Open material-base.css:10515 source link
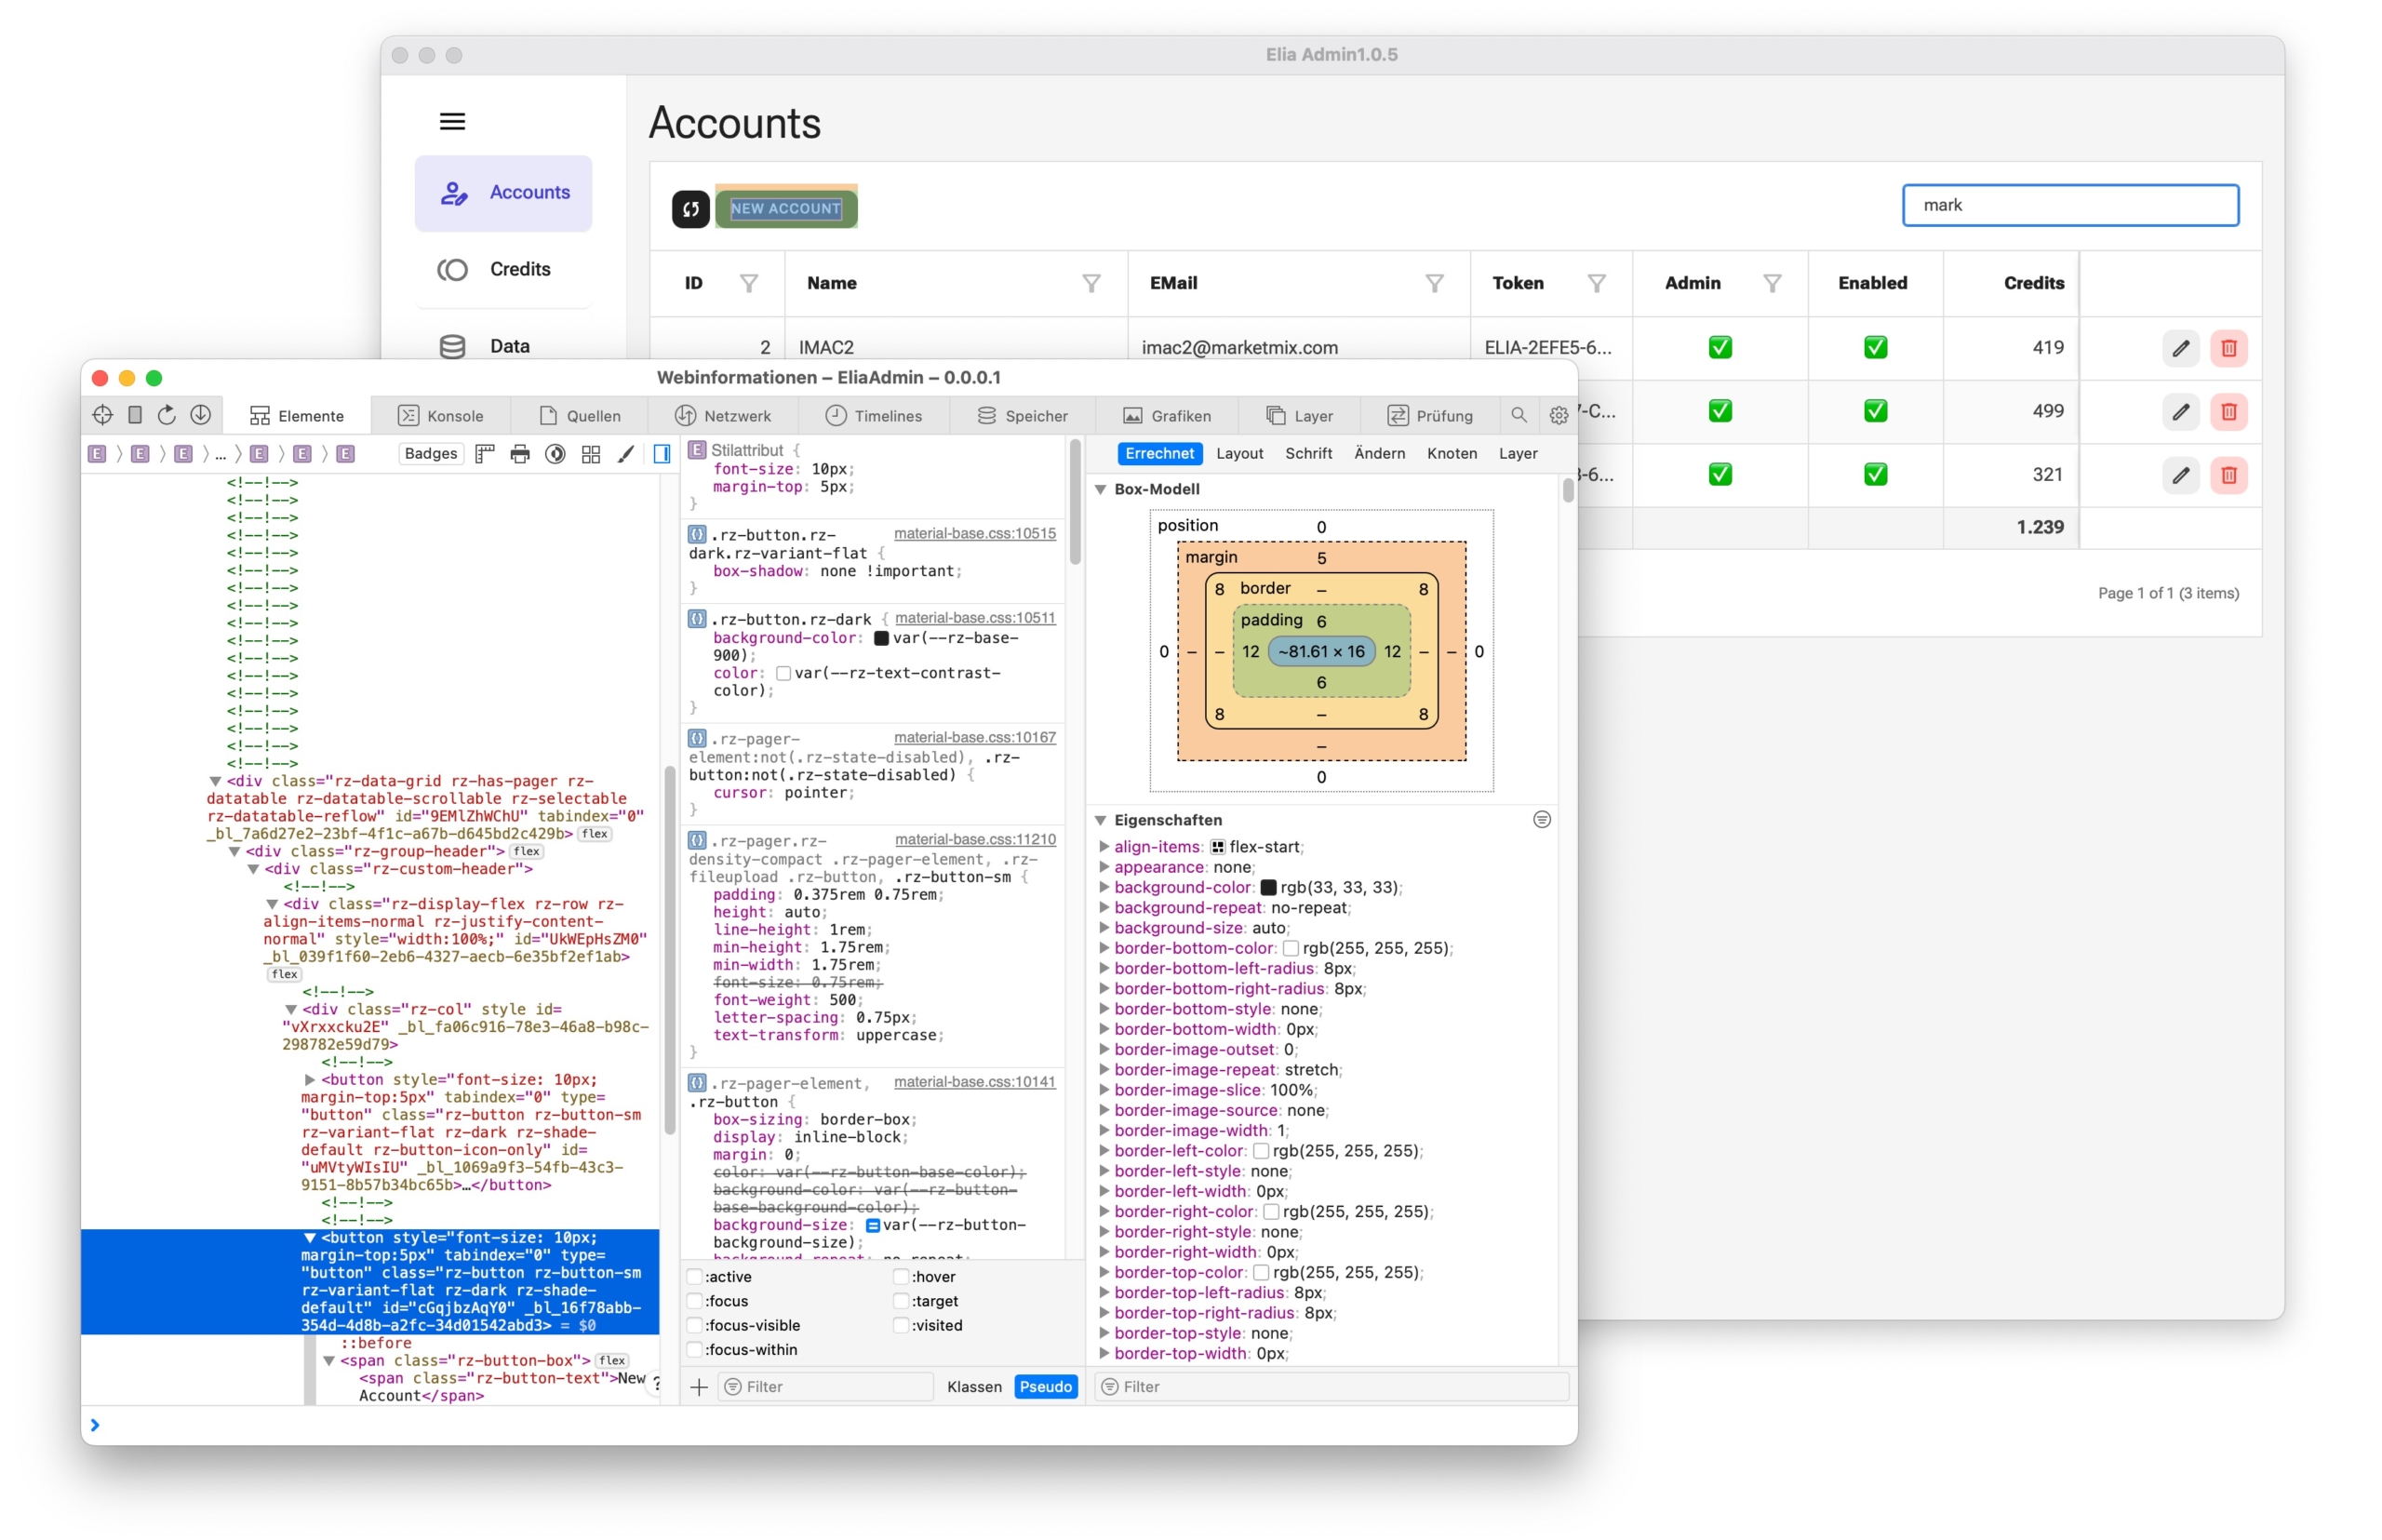 (x=974, y=533)
